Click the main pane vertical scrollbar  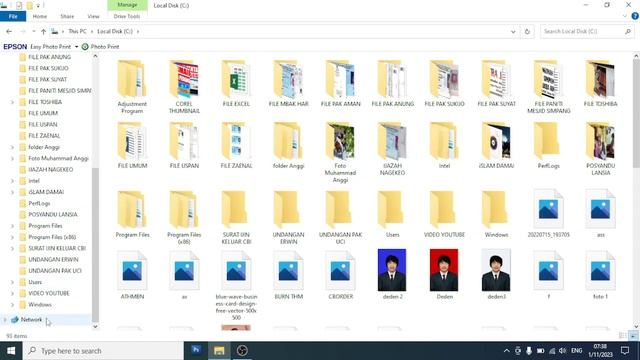[x=636, y=114]
